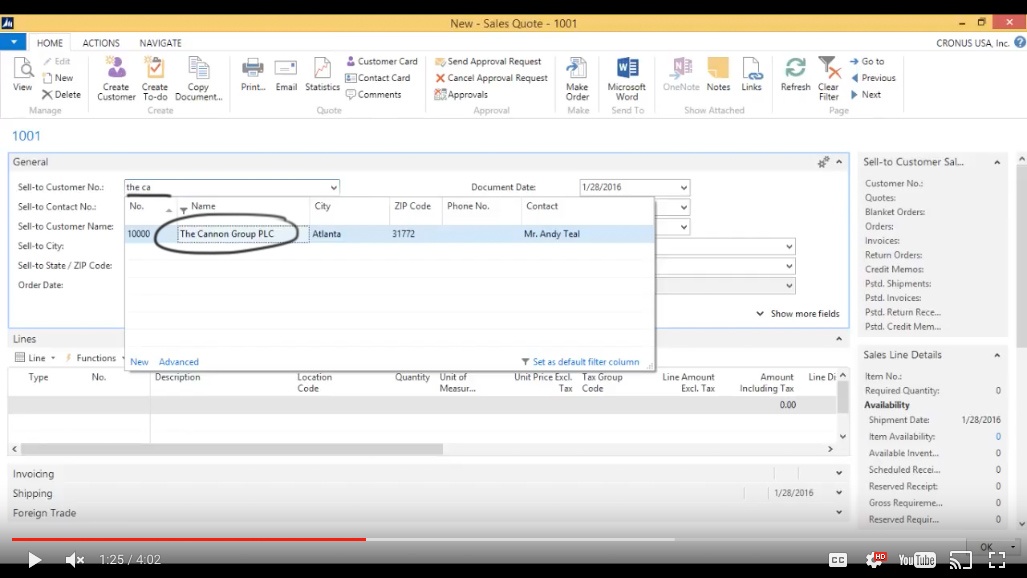Click the Make Order icon
The image size is (1027, 578).
577,79
